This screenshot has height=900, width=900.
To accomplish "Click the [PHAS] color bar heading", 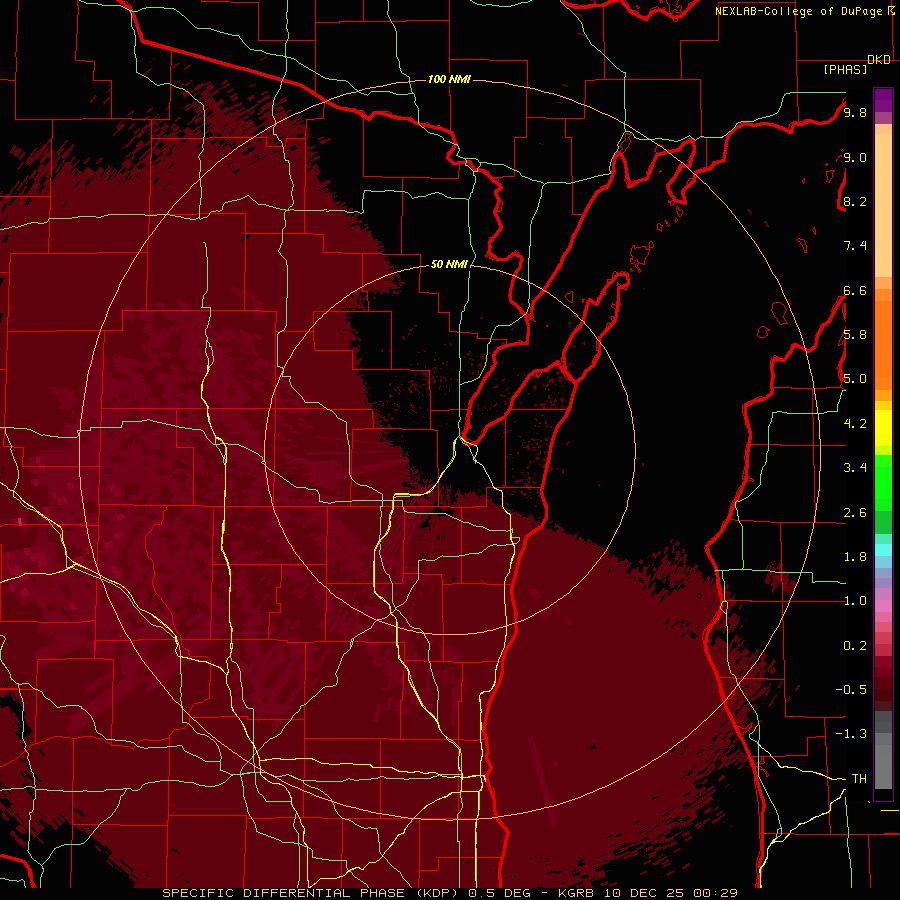I will (845, 69).
